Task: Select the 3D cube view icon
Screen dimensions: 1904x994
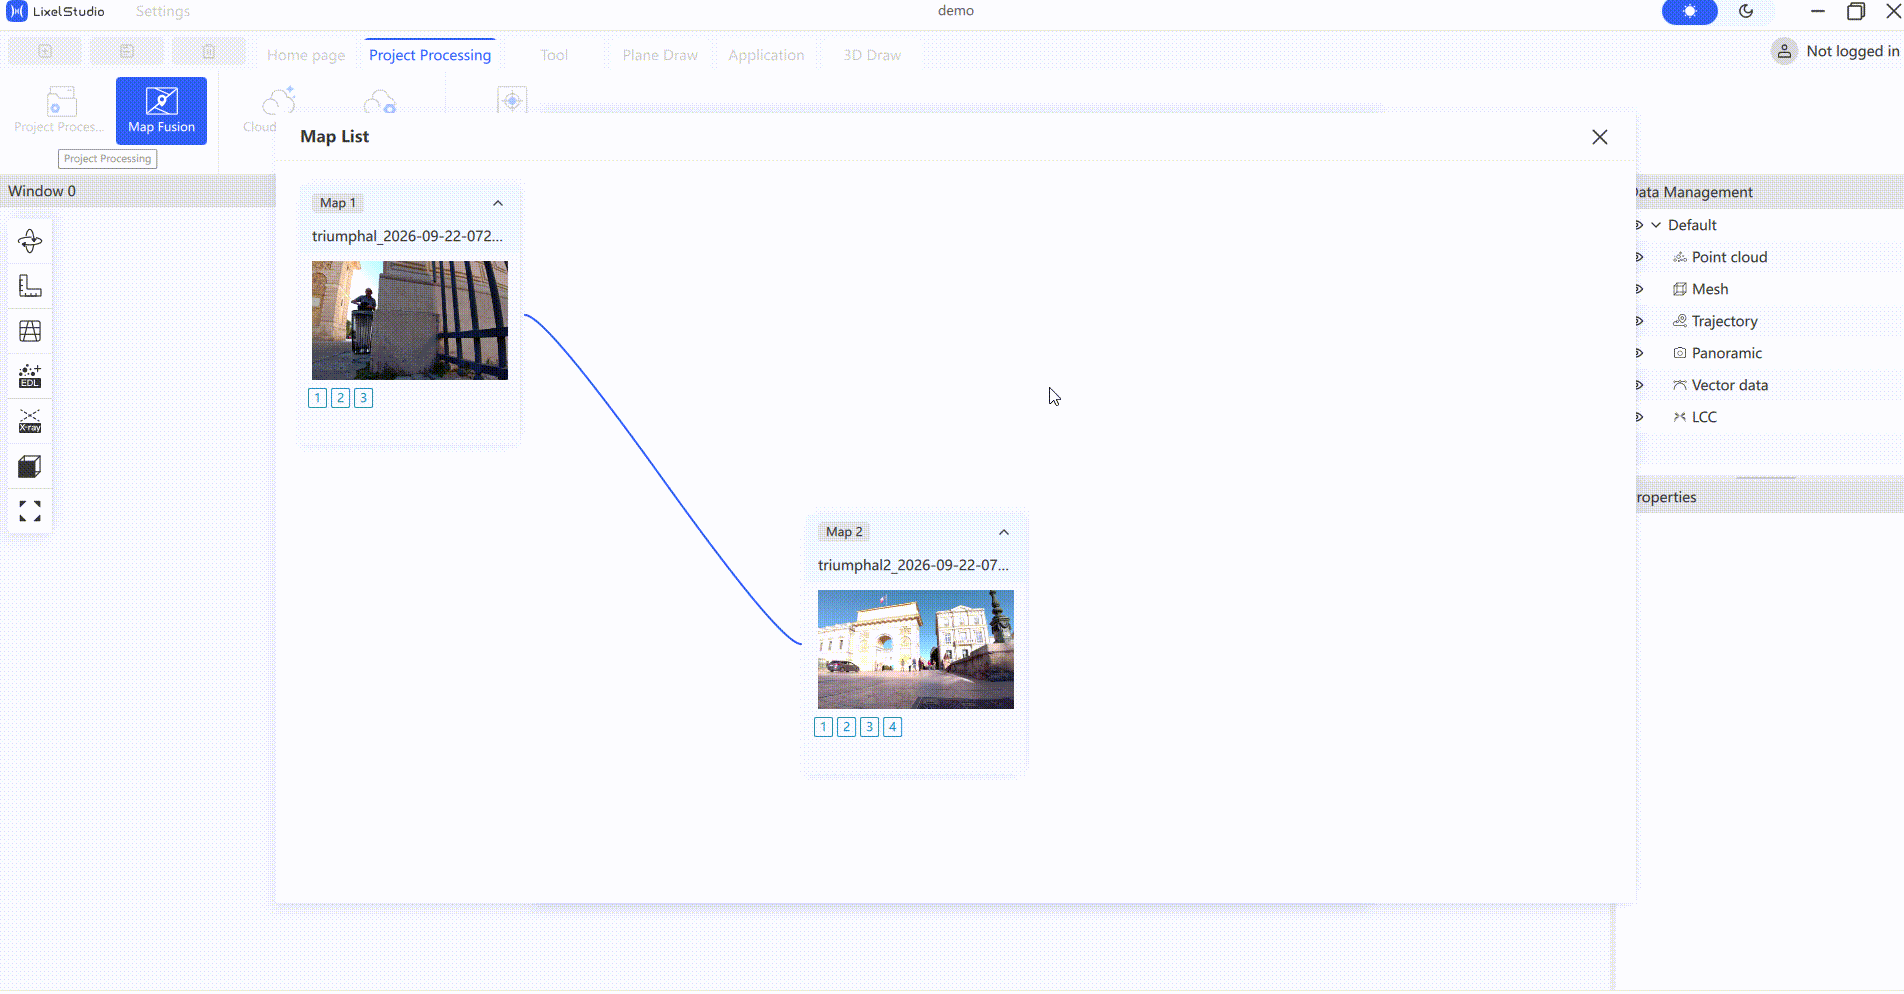Action: click(30, 466)
